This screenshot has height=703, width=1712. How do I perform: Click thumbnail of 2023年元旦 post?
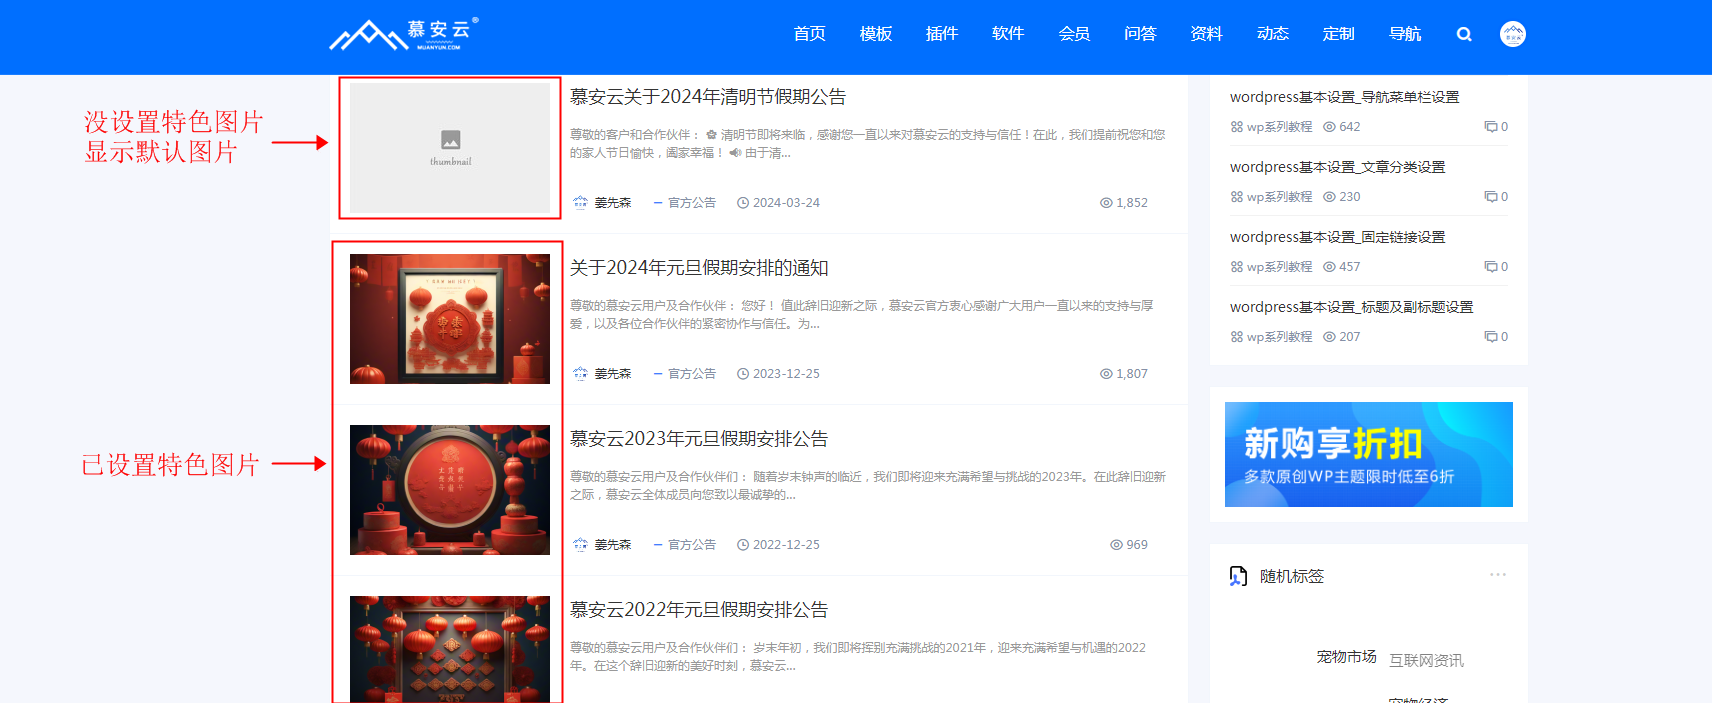coord(450,490)
